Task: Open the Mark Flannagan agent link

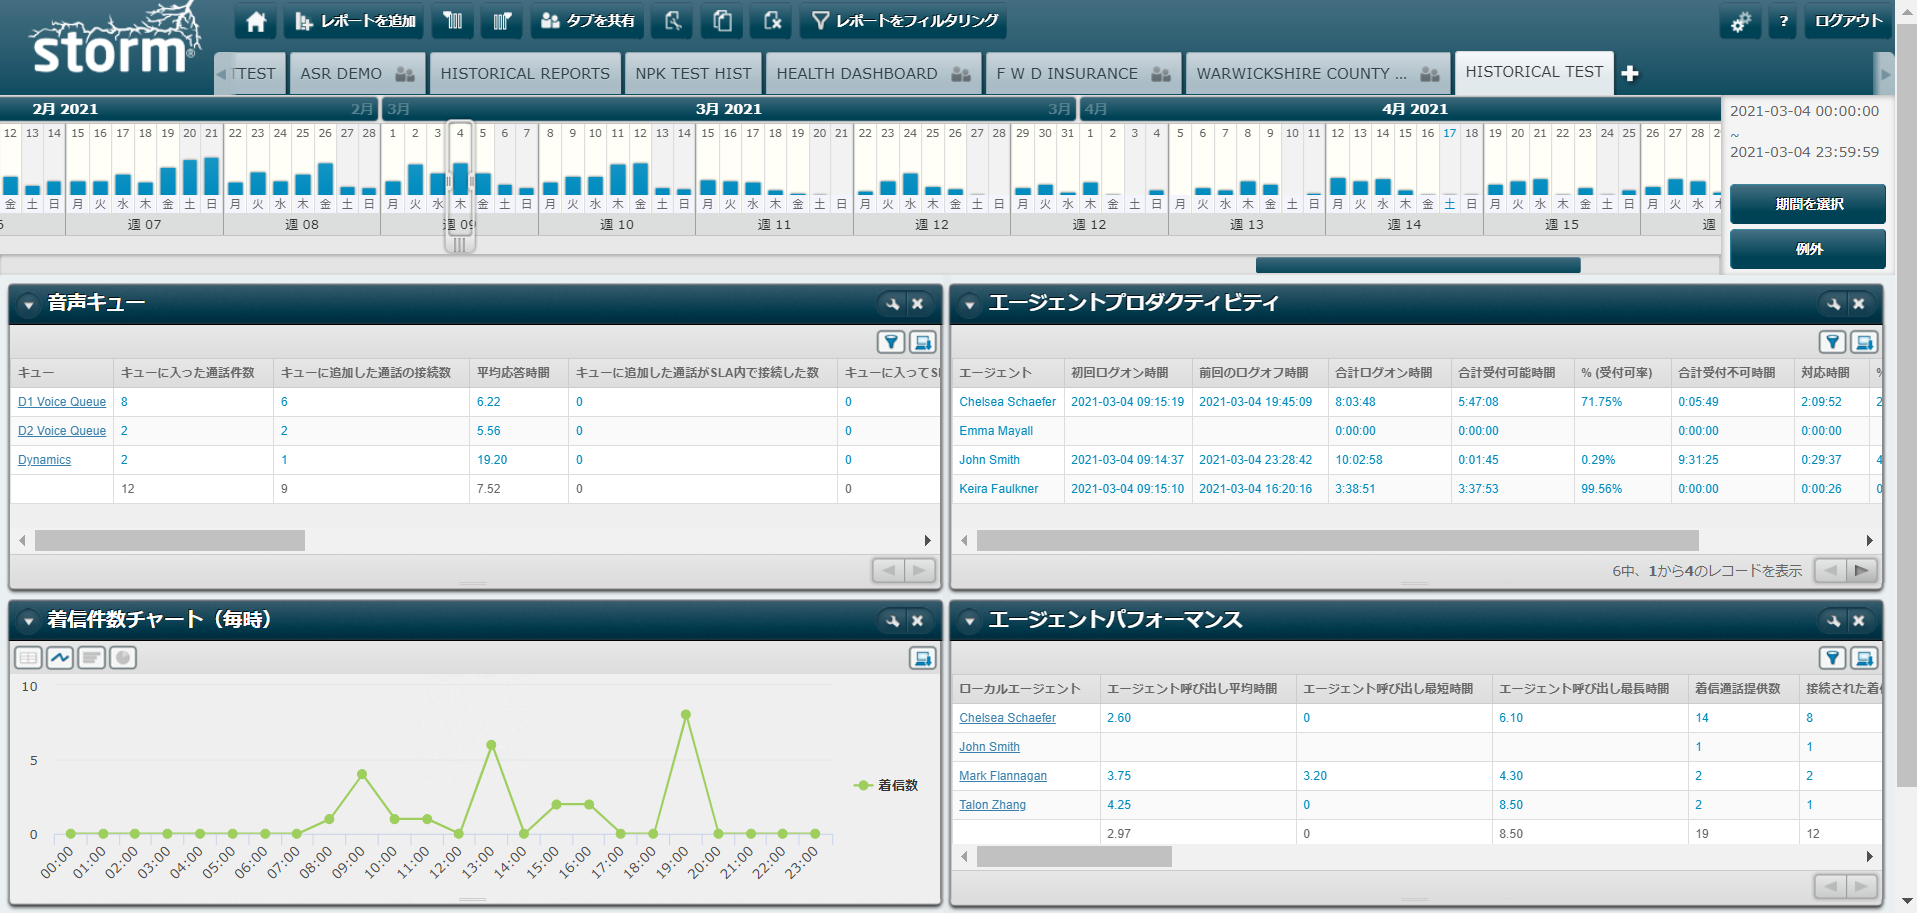Action: 1003,776
